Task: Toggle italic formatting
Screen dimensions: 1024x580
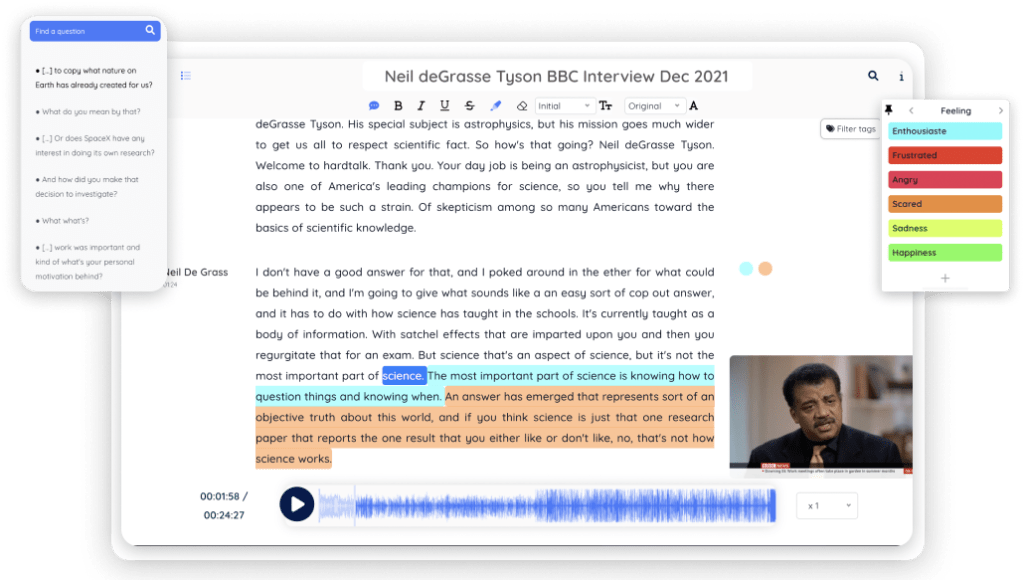Action: [x=421, y=106]
